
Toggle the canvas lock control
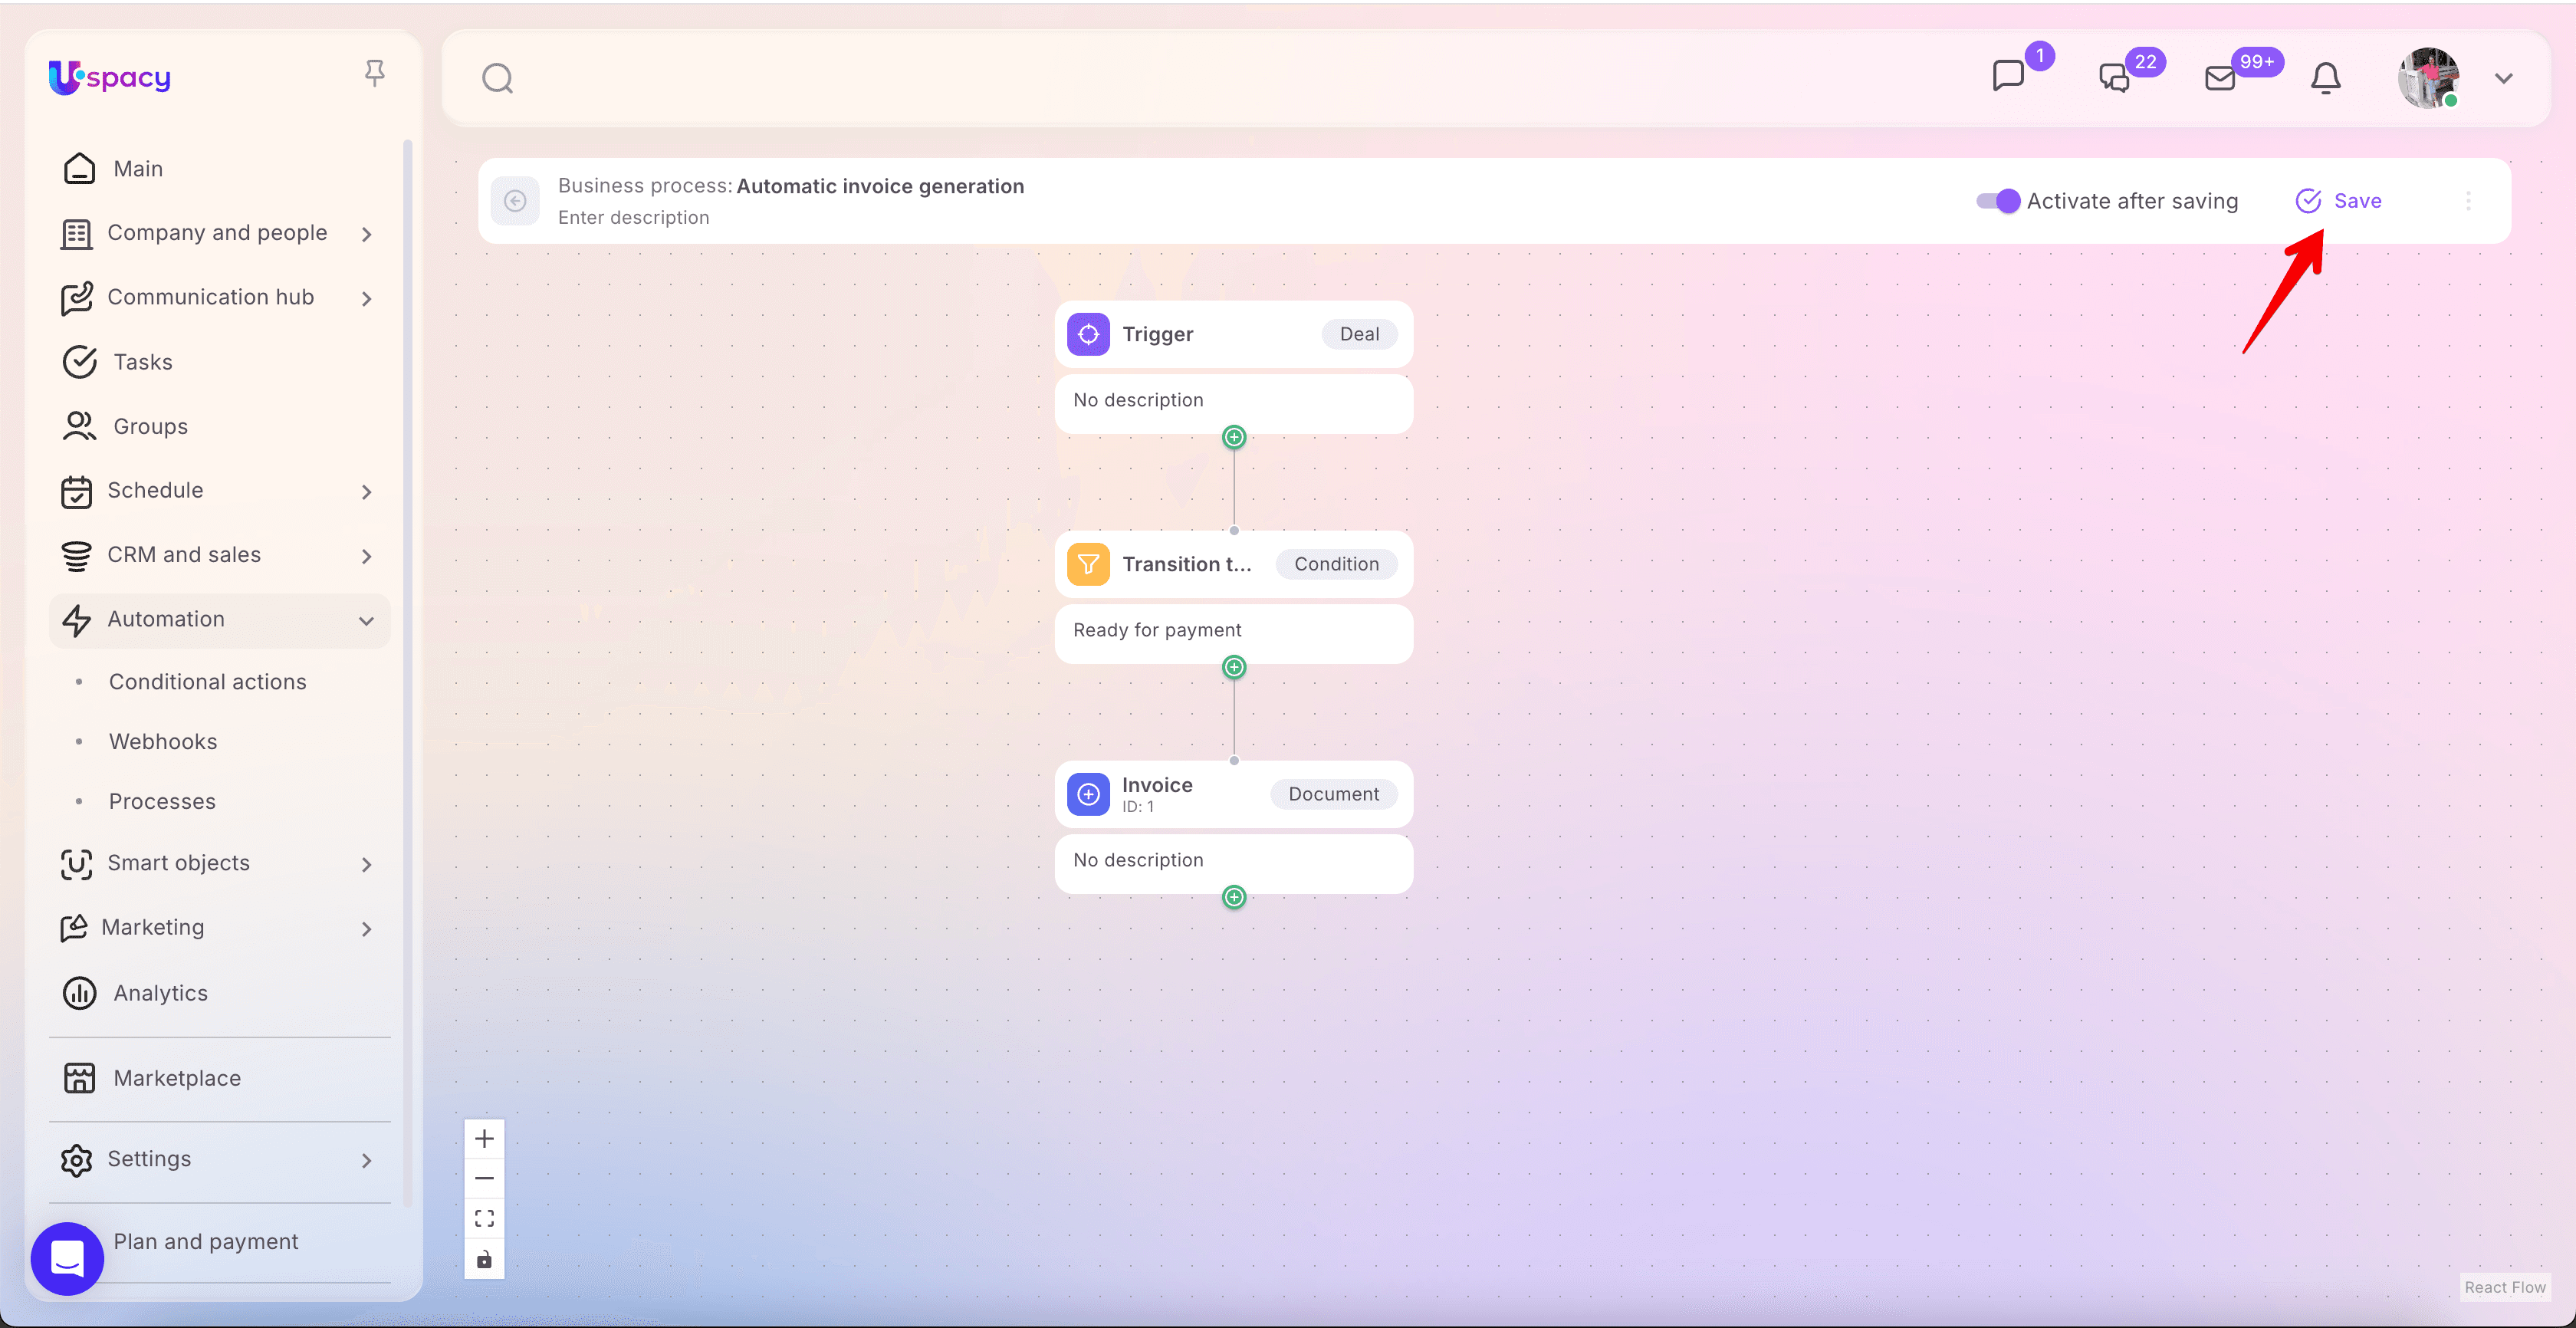point(484,1258)
